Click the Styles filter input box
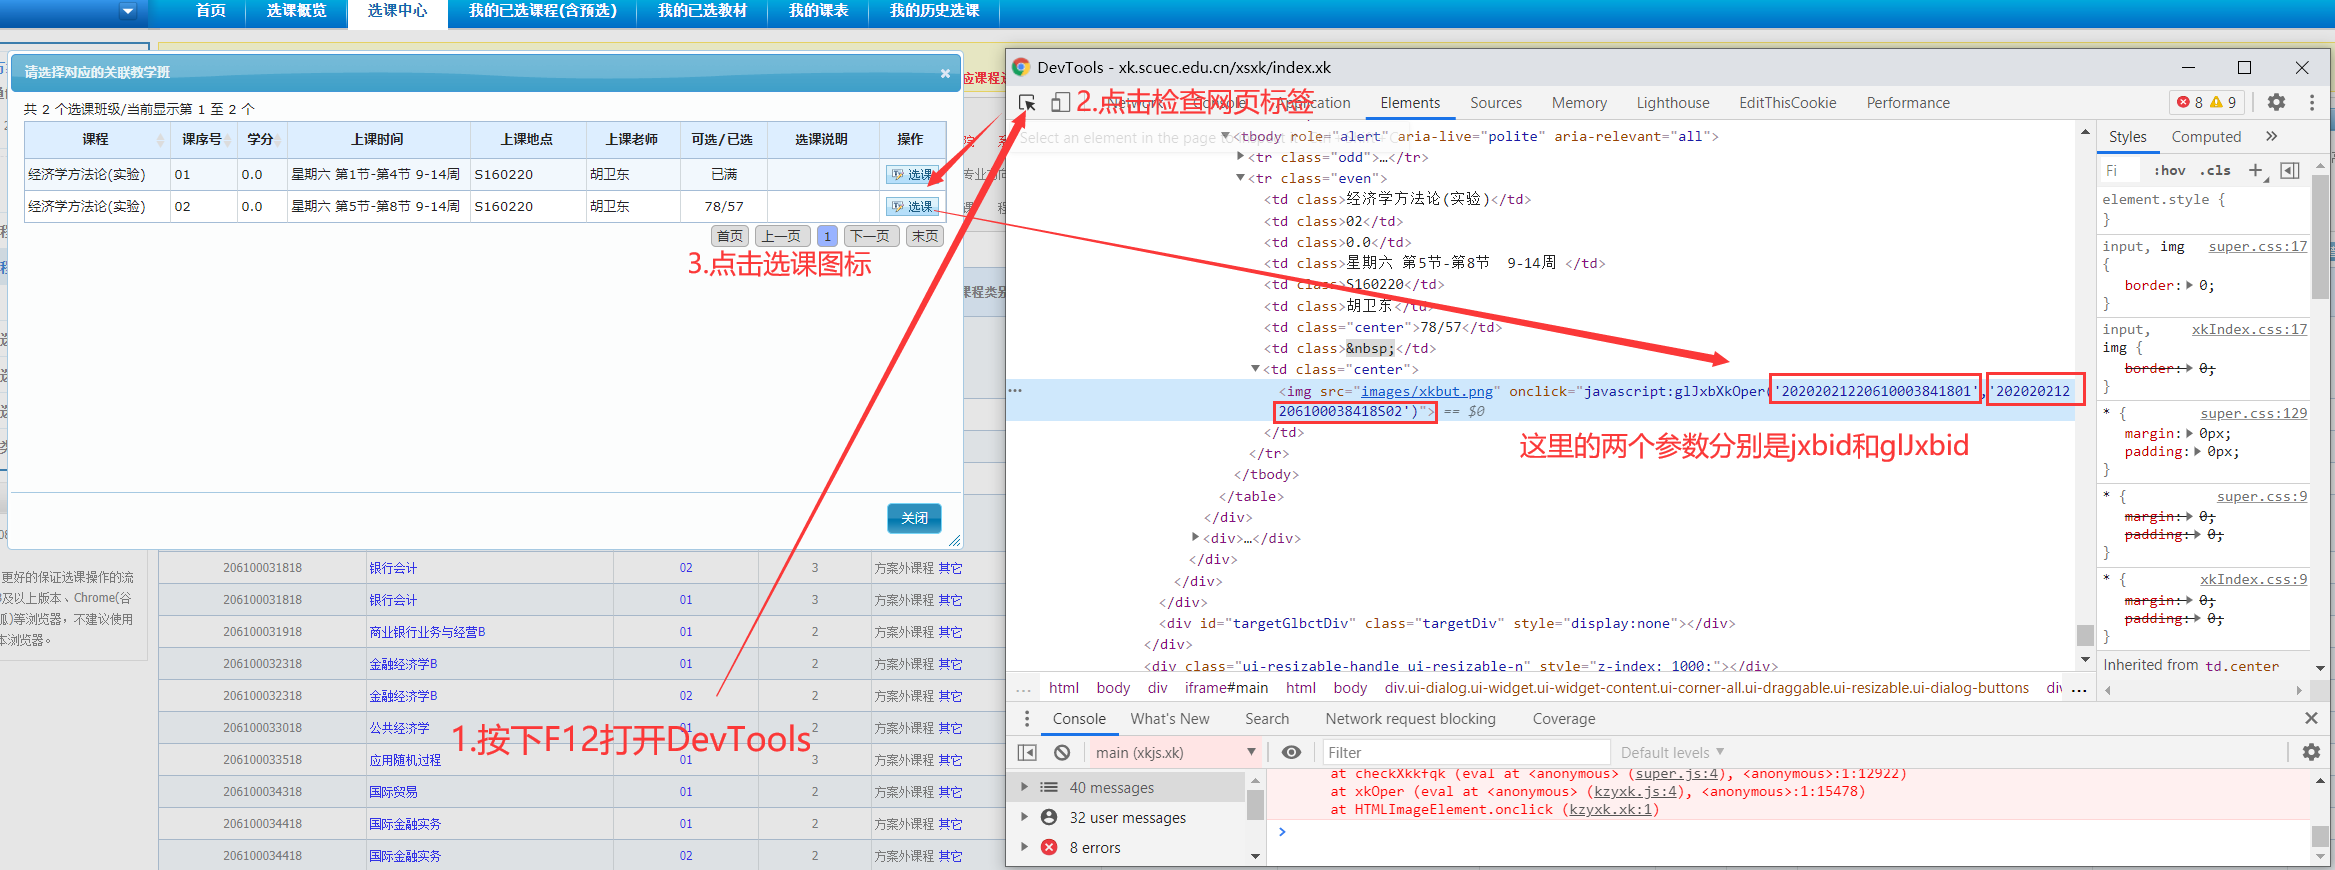Image resolution: width=2335 pixels, height=870 pixels. pos(2121,171)
